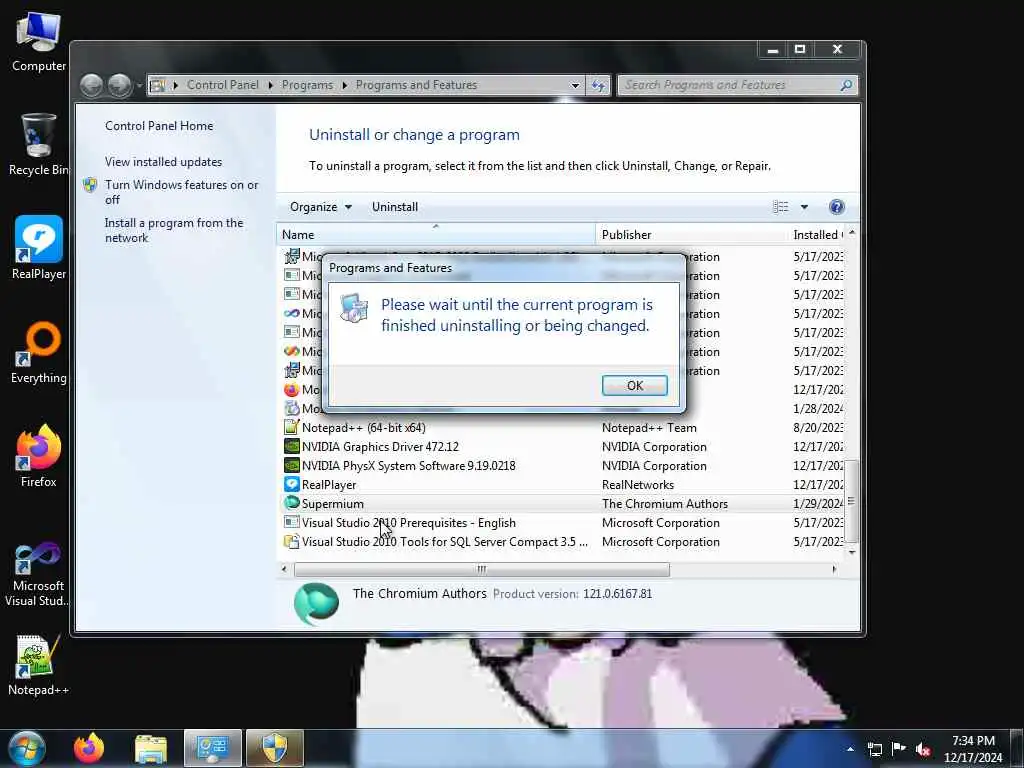Screen dimensions: 1024x768
Task: Open the Computer desktop icon
Action: click(39, 42)
